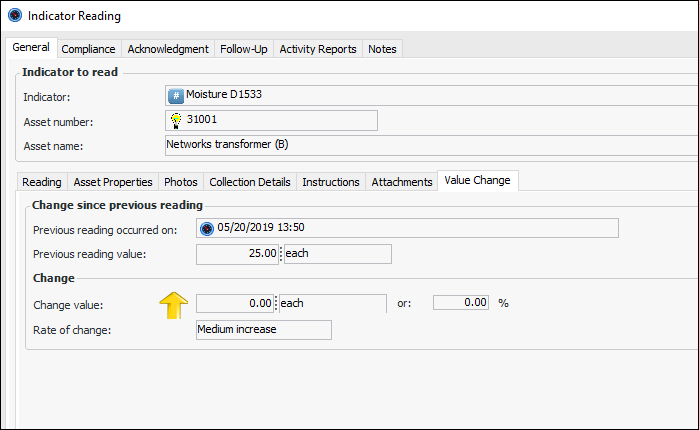View the Instructions sub-tab
Image resolution: width=699 pixels, height=430 pixels.
coord(331,182)
